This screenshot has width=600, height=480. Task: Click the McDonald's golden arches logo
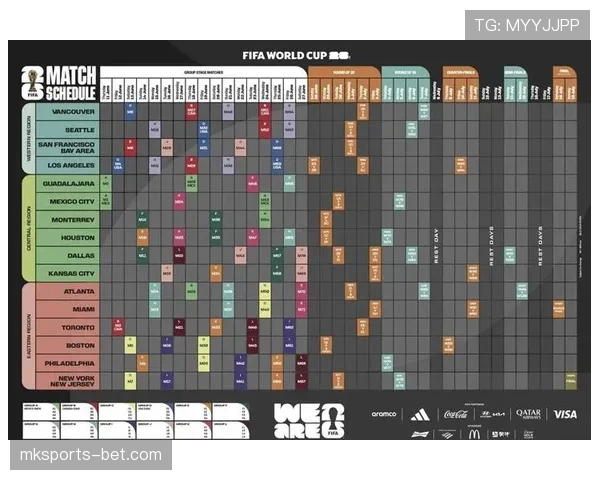click(474, 434)
